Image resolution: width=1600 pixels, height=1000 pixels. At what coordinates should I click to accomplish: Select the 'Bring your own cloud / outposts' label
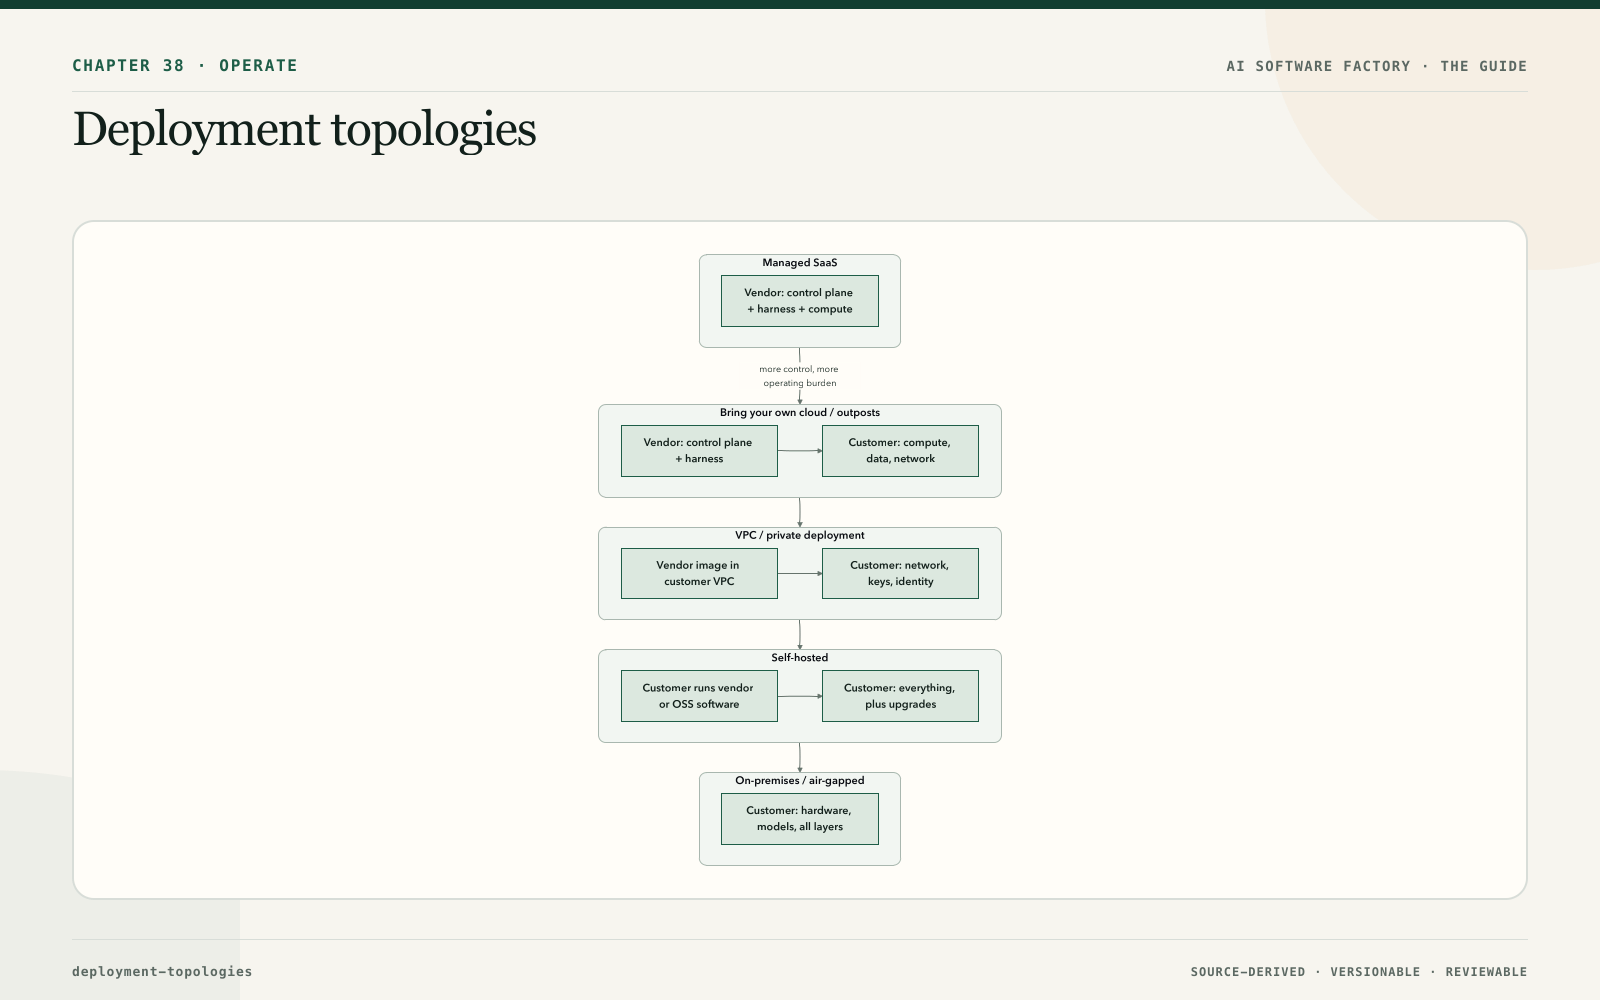800,412
